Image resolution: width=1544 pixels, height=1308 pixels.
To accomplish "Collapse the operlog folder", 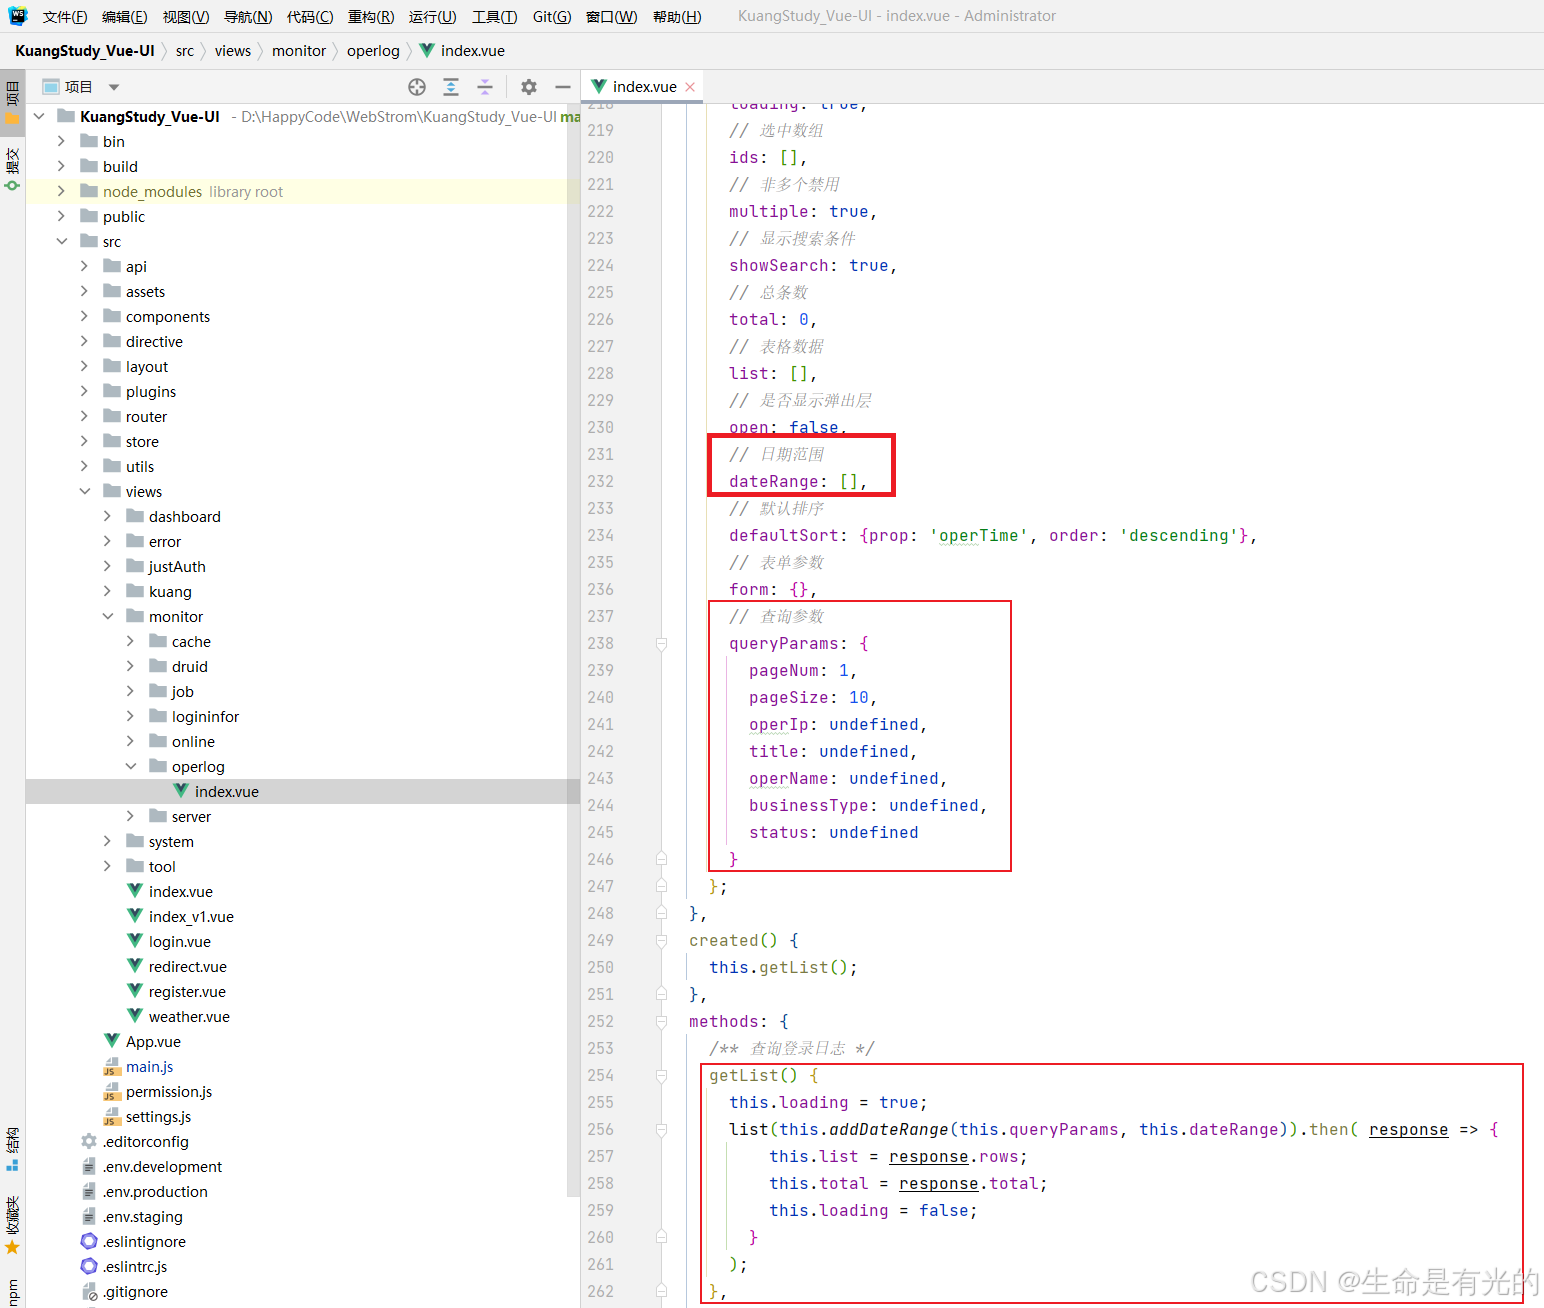I will [x=130, y=767].
